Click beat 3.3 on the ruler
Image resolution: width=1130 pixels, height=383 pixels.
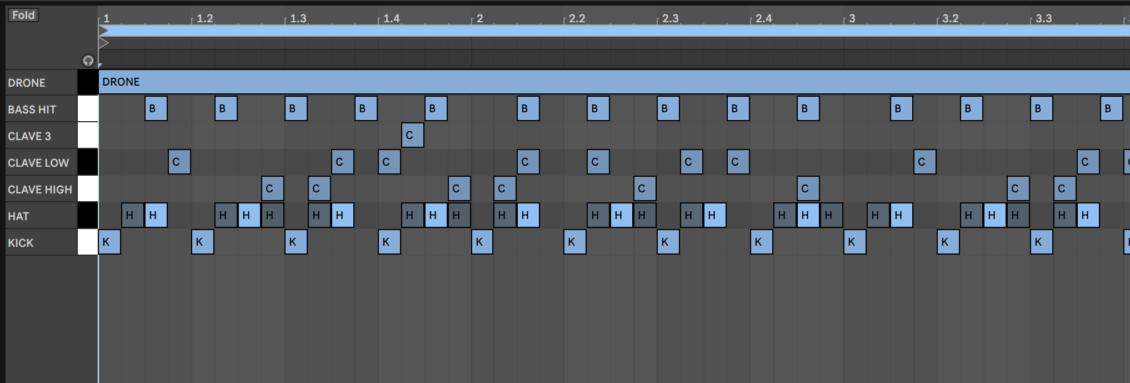[1043, 18]
